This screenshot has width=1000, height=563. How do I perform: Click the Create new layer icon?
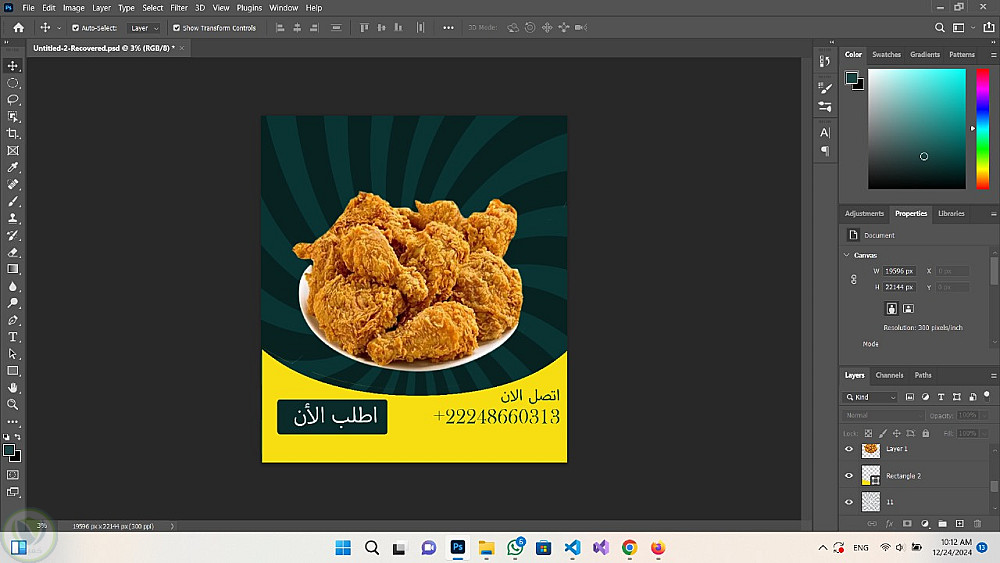(x=960, y=523)
